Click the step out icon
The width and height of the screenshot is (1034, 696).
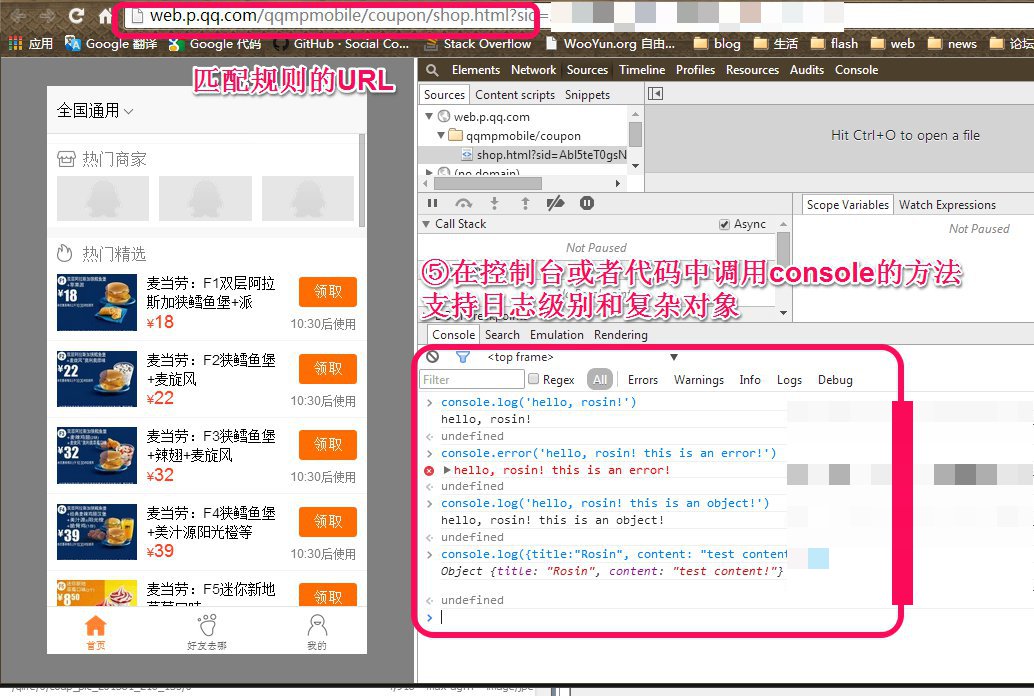(x=525, y=203)
